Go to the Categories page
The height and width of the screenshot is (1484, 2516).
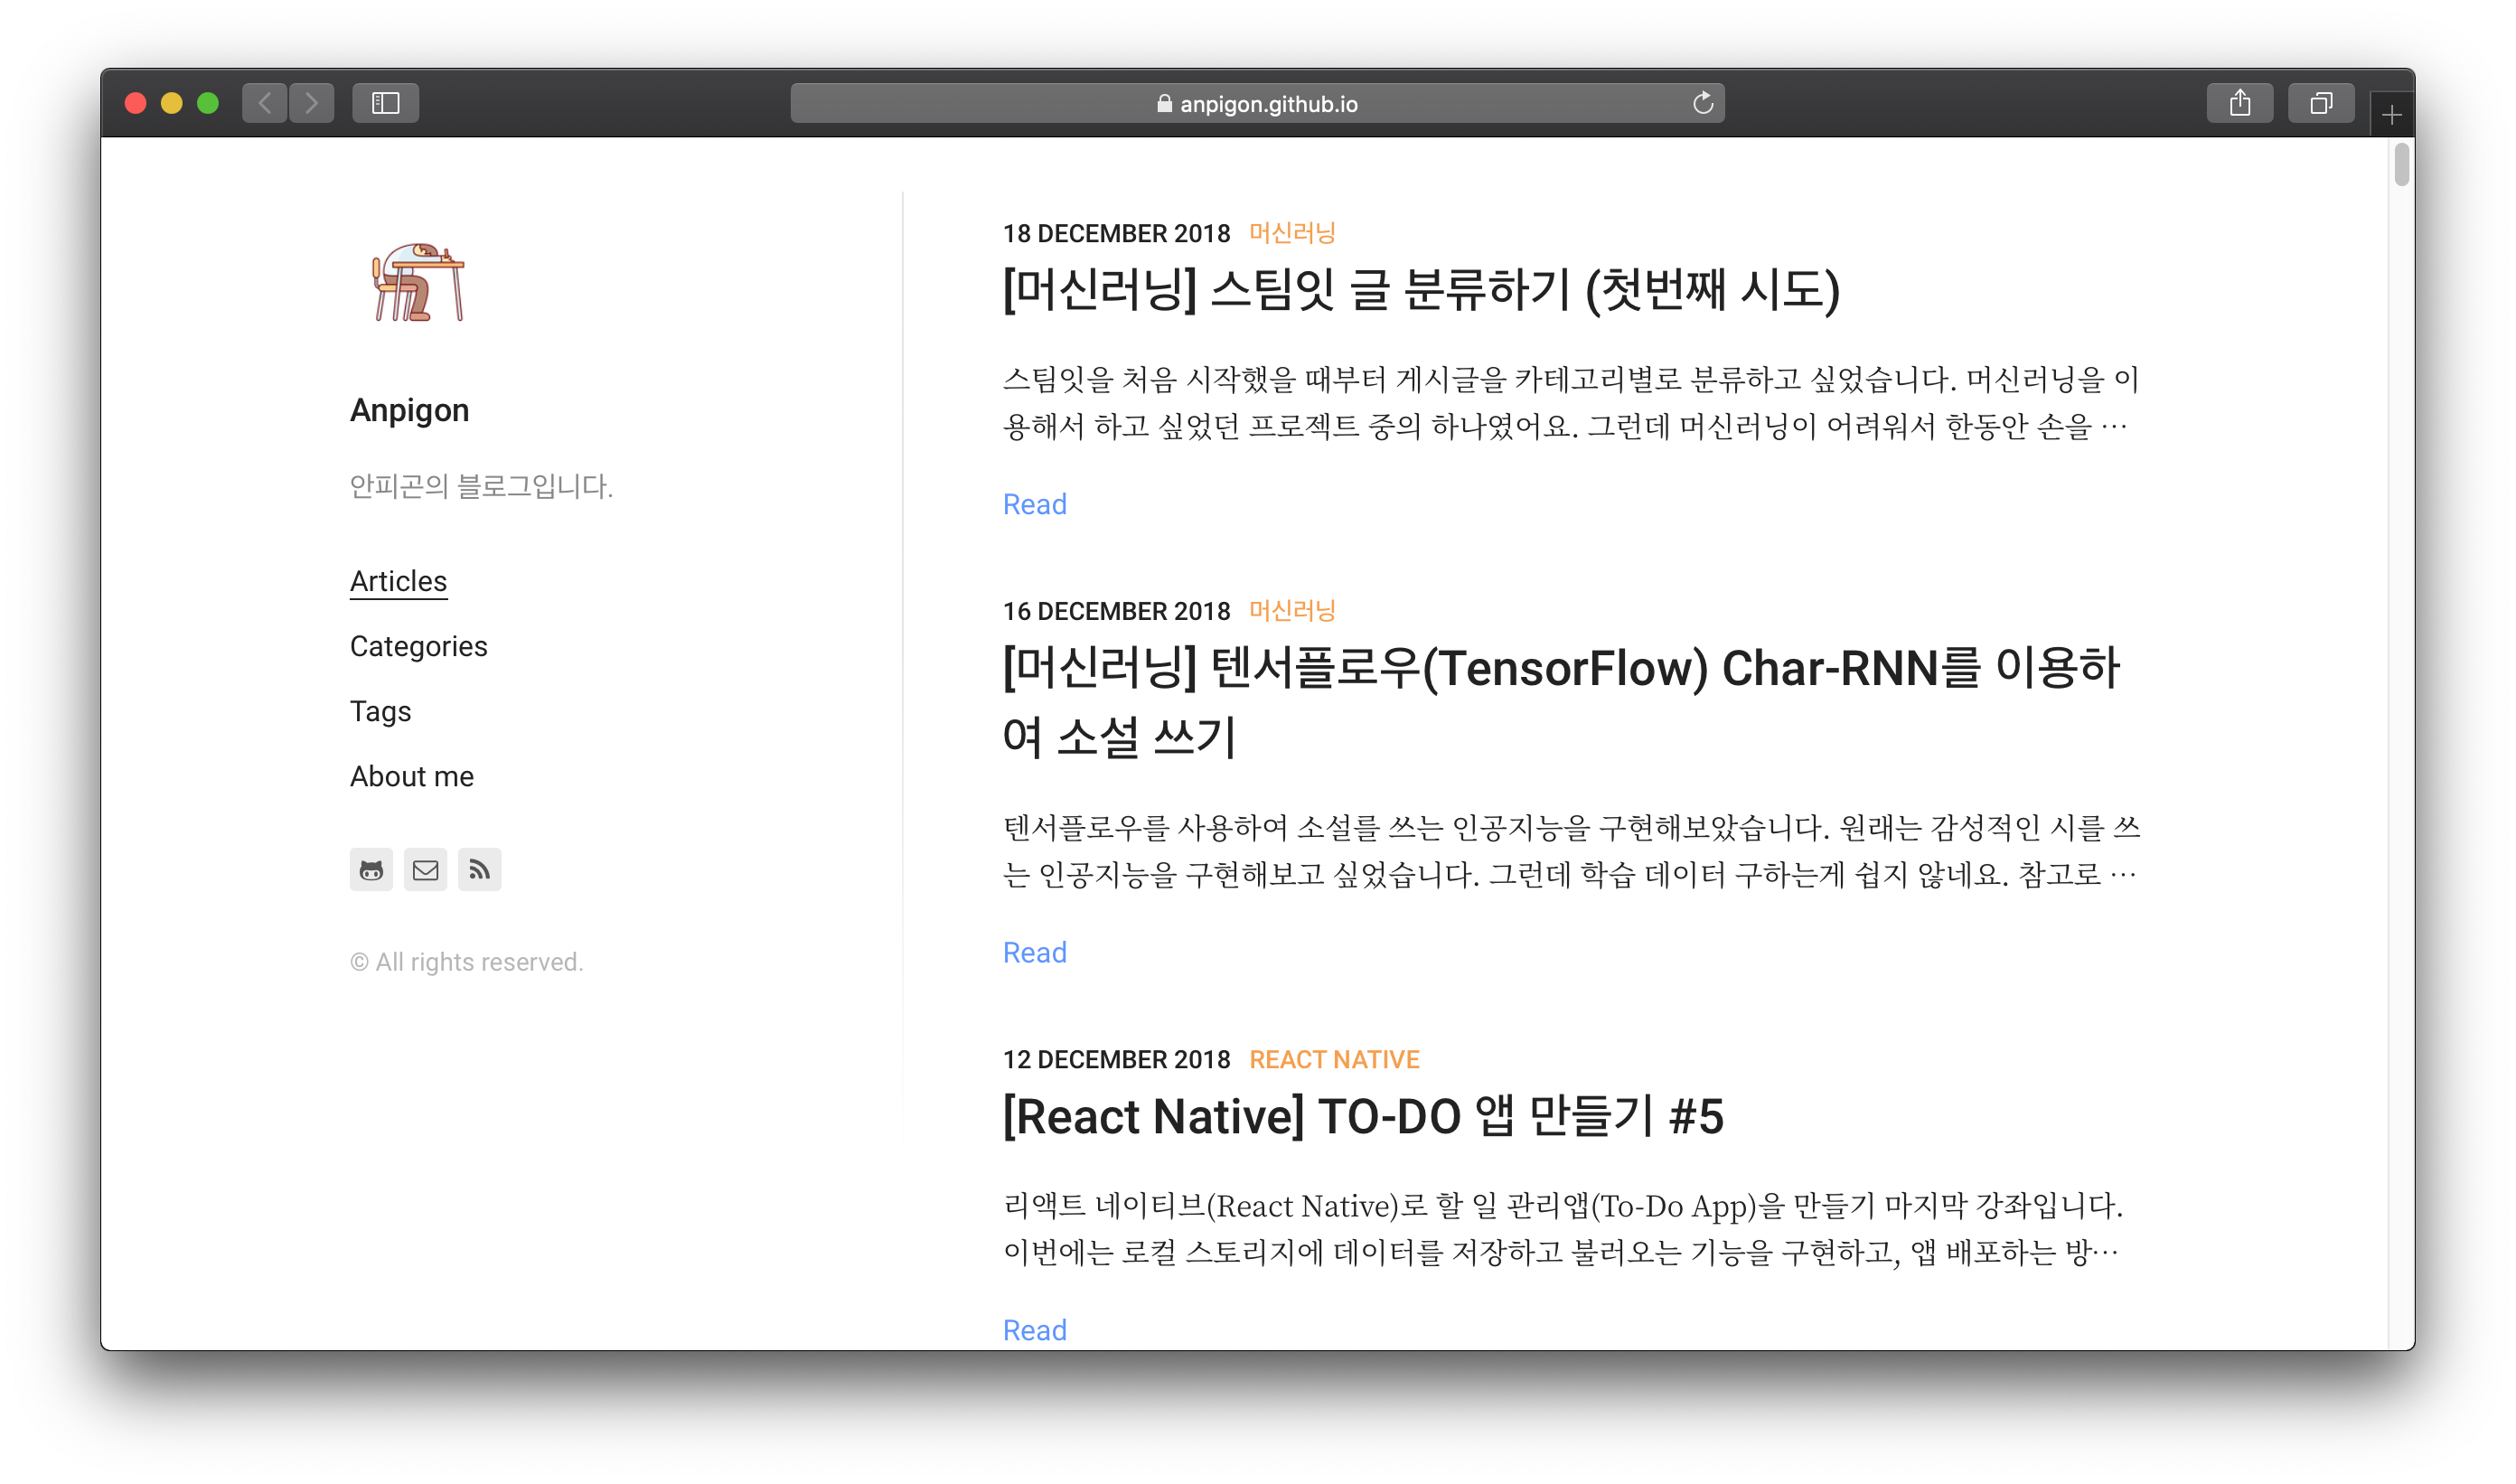(418, 646)
